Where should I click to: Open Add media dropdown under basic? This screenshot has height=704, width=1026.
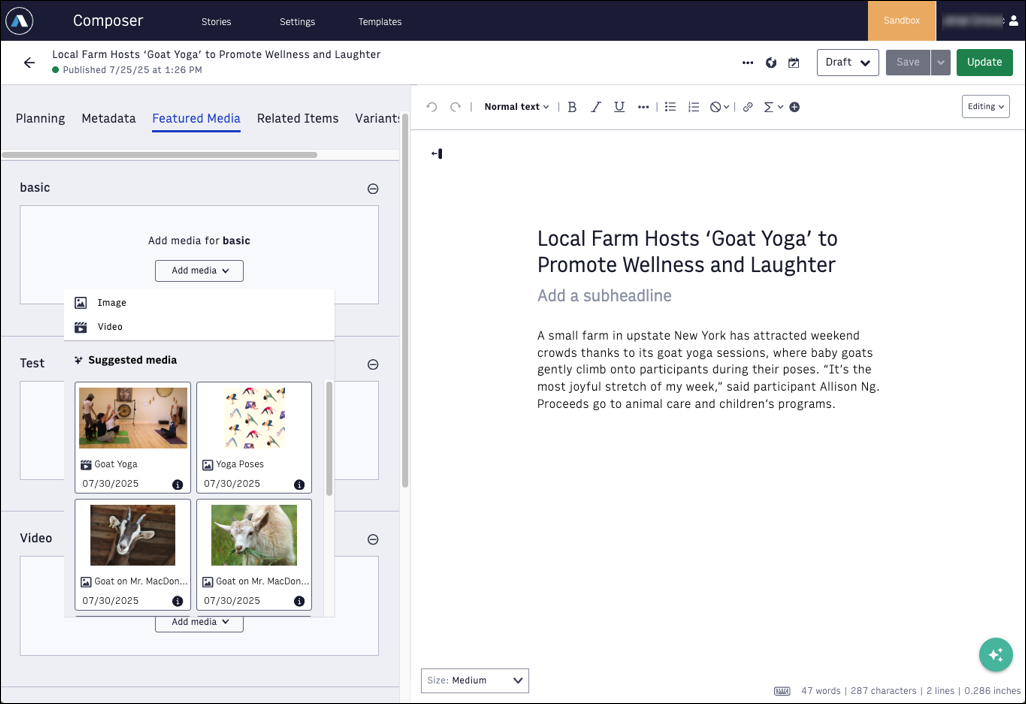click(x=199, y=271)
